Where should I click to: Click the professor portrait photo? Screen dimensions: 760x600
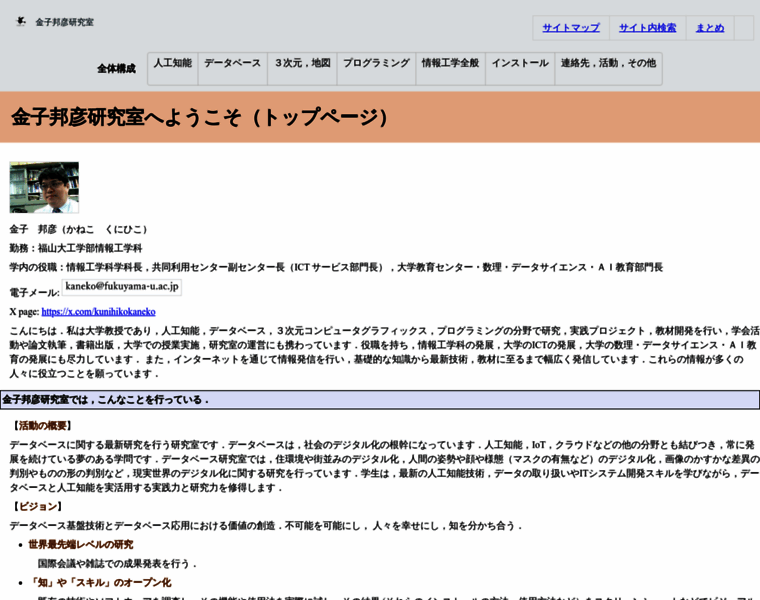44,188
